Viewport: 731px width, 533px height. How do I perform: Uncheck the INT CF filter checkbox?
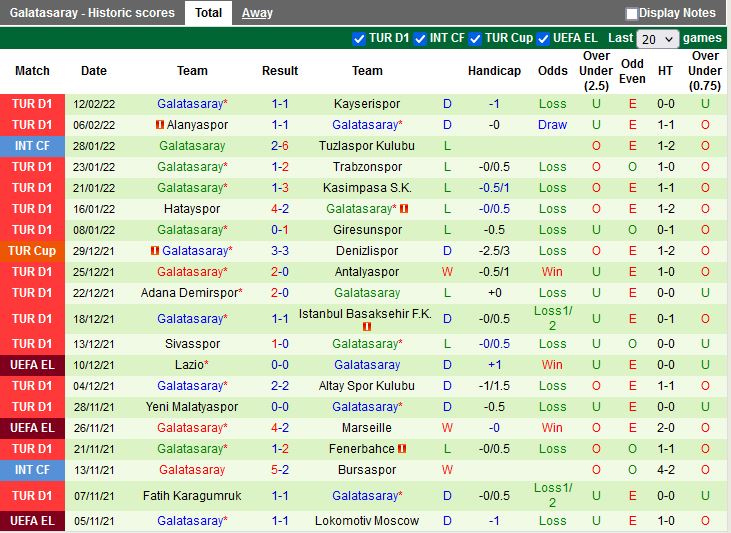pyautogui.click(x=420, y=38)
